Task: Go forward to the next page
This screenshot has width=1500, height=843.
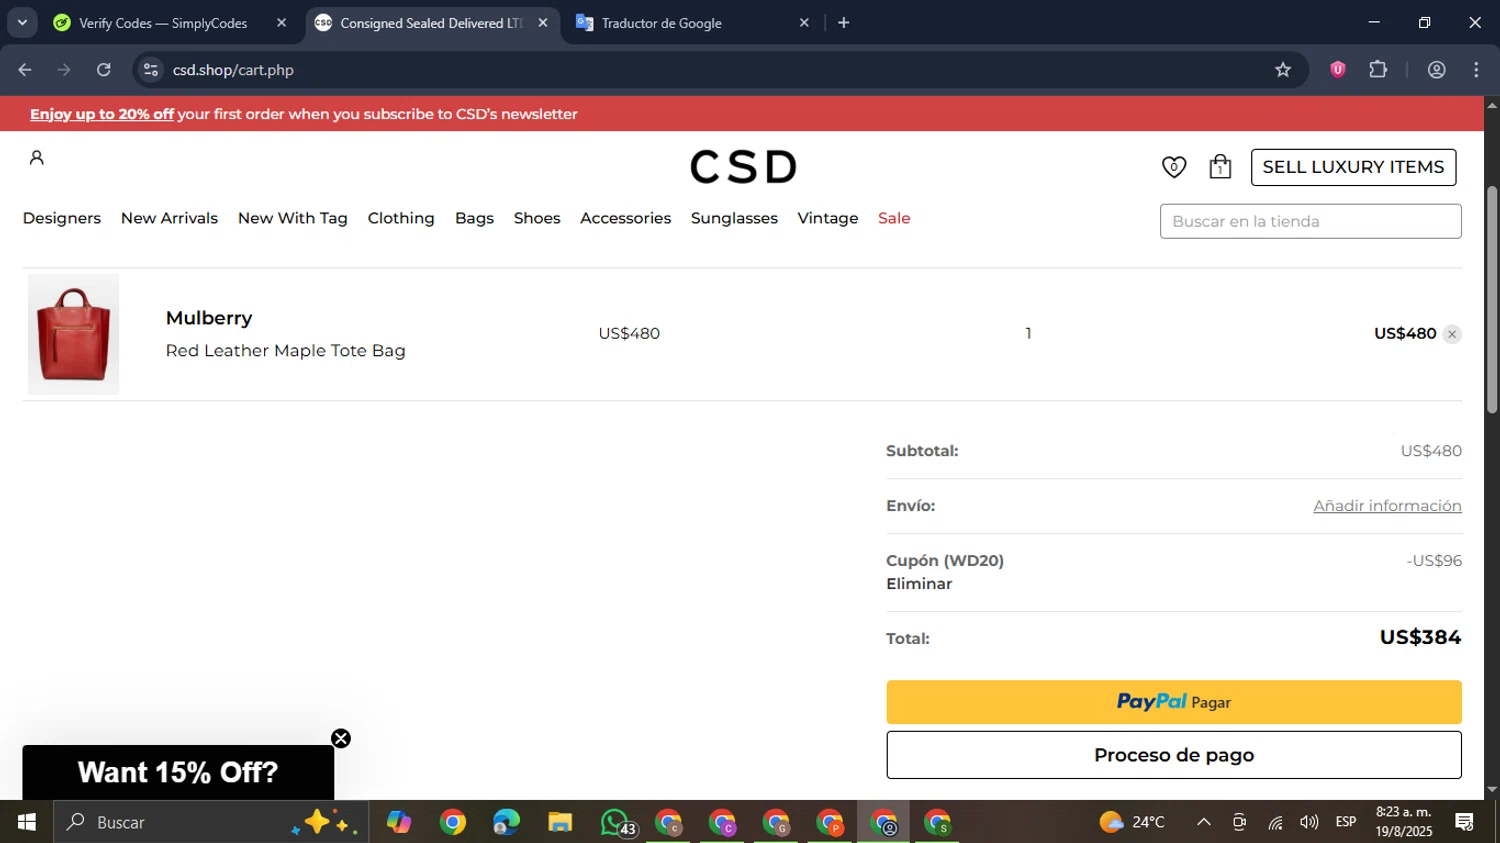Action: (x=64, y=70)
